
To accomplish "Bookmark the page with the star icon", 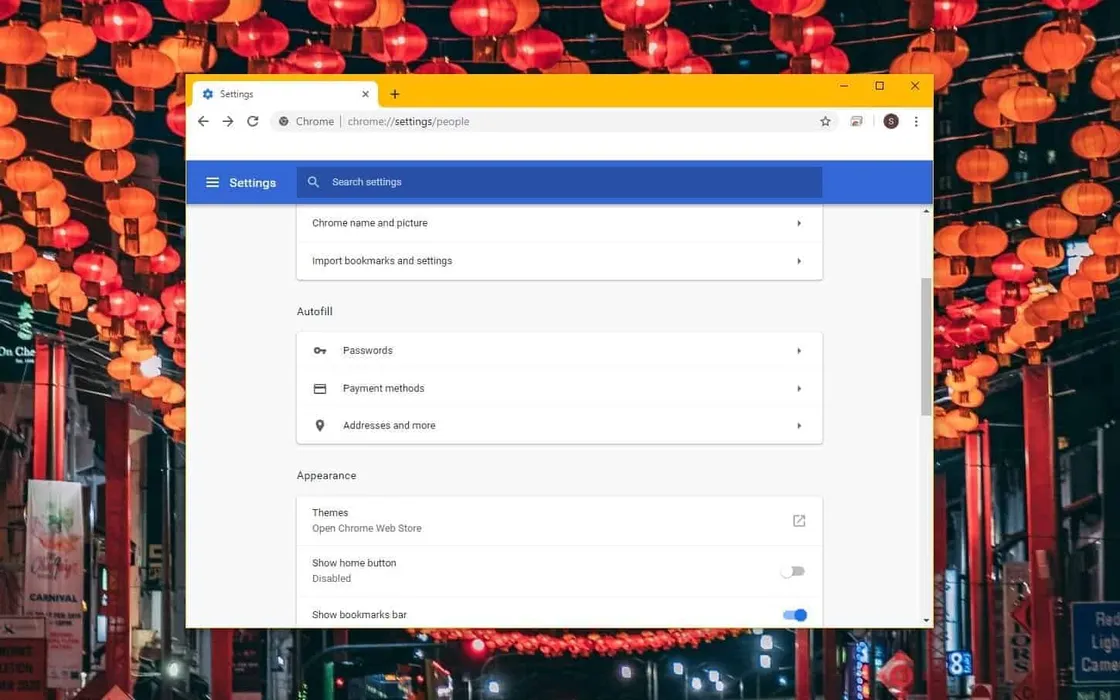I will [x=825, y=121].
